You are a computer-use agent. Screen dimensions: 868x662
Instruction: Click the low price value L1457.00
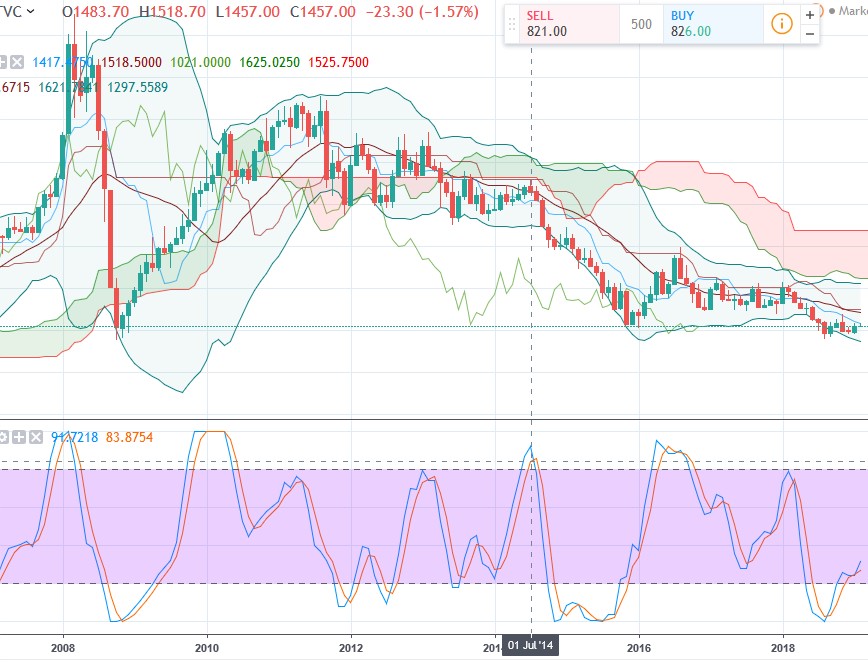[247, 12]
